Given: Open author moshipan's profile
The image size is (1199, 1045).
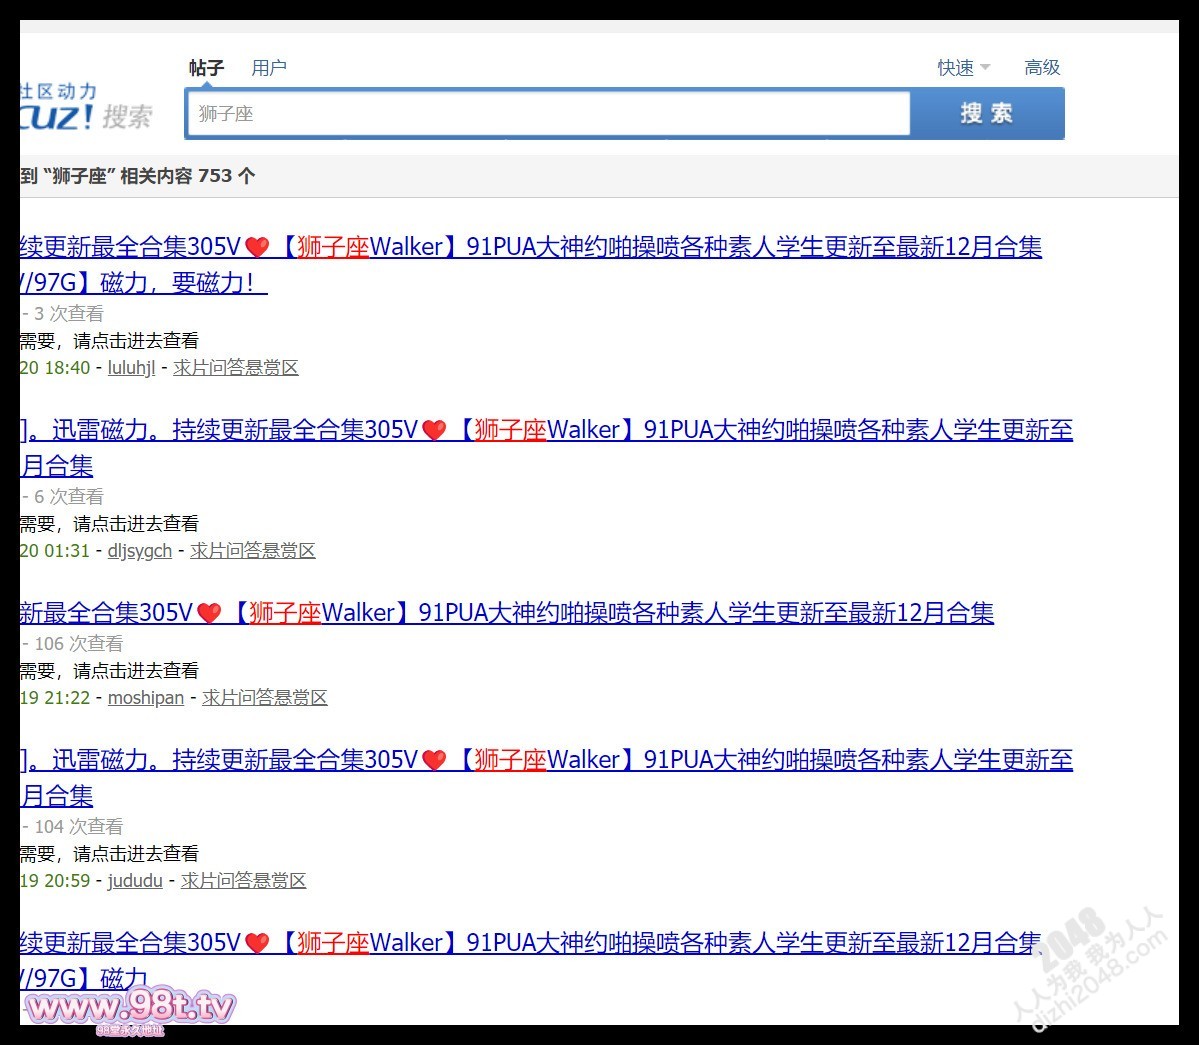Looking at the screenshot, I should pos(145,698).
